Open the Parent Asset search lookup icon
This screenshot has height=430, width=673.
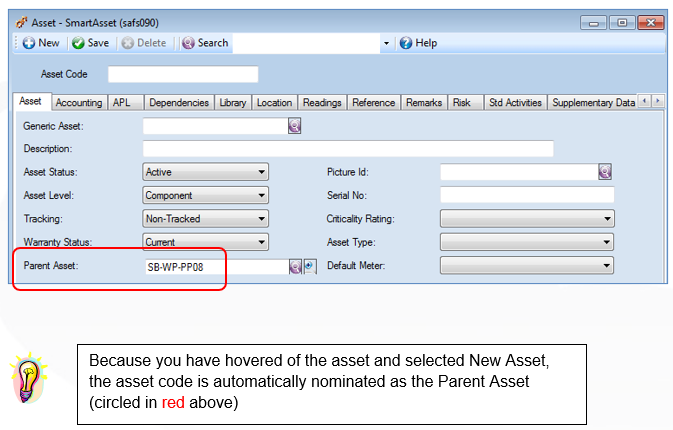click(x=295, y=266)
